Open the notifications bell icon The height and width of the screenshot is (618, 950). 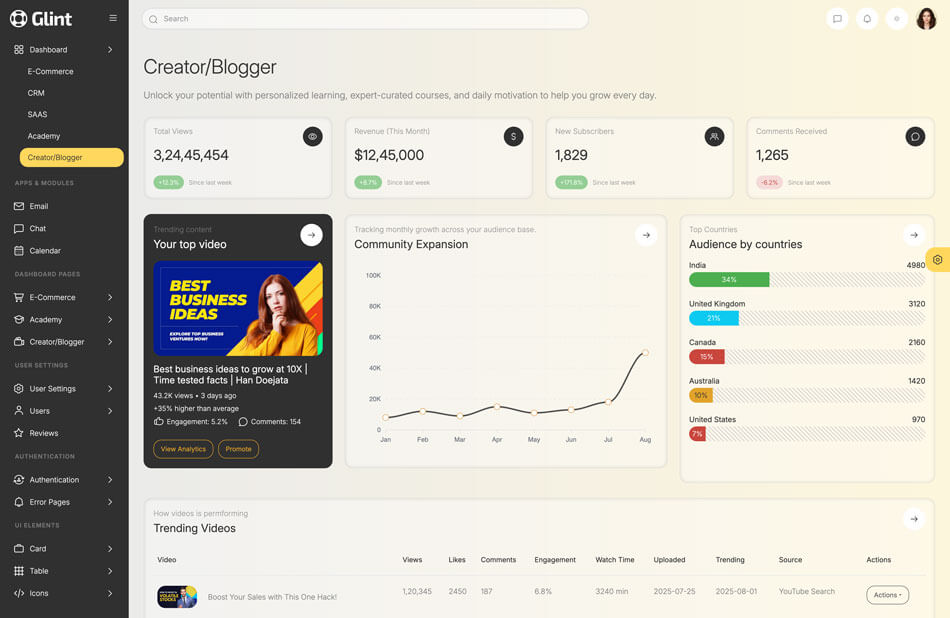[x=867, y=19]
